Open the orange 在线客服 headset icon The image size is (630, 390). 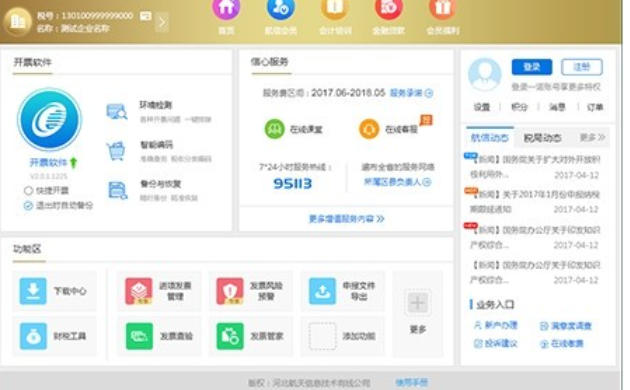click(x=369, y=129)
